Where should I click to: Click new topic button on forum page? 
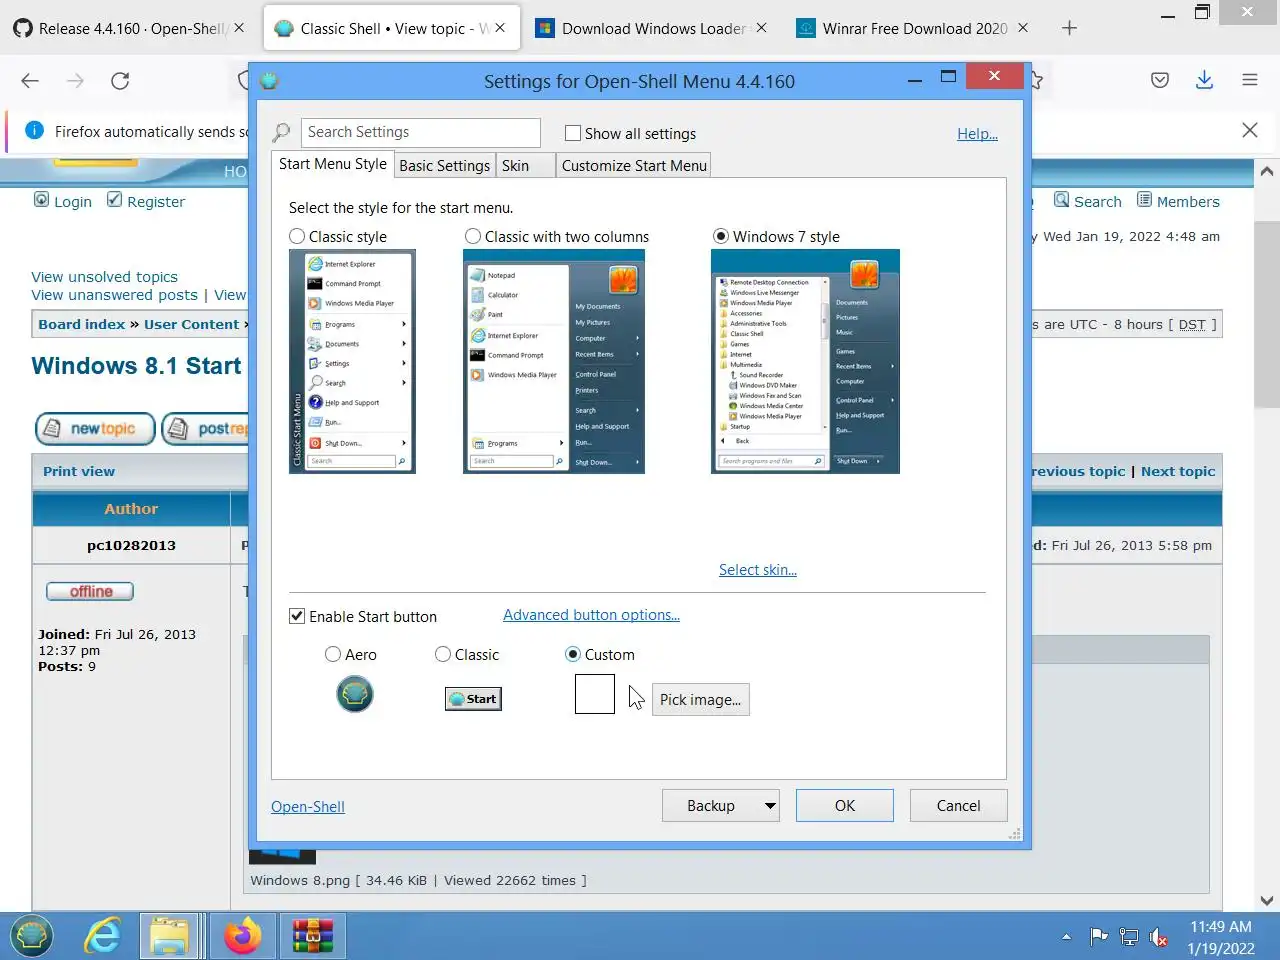tap(95, 429)
